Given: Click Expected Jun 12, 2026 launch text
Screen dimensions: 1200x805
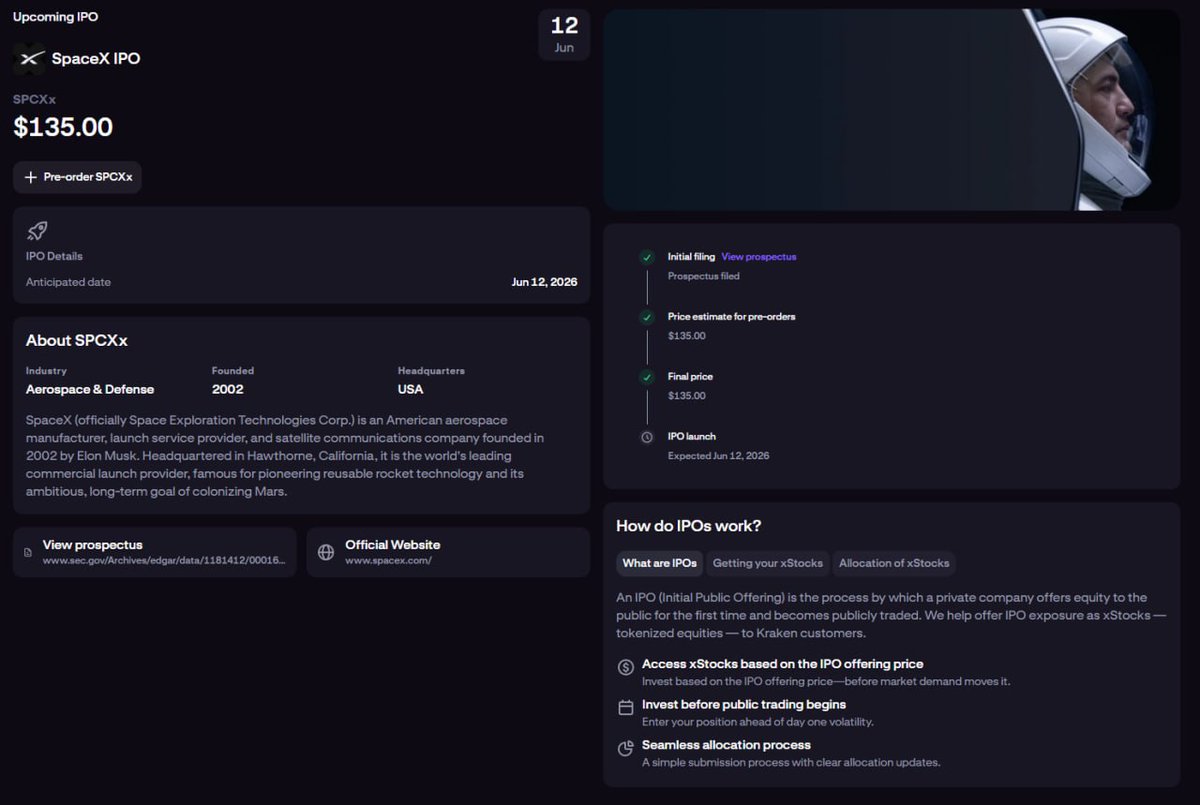Looking at the screenshot, I should (x=719, y=456).
